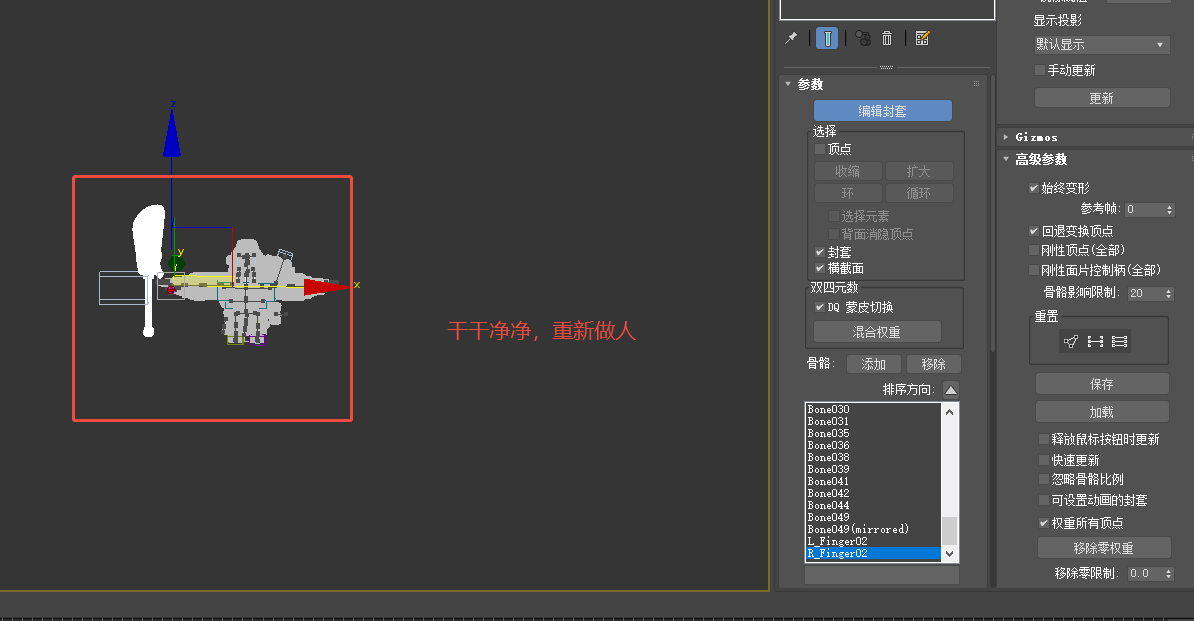
Task: Enable 释放鼠标按钮时更新 checkbox
Action: pos(1044,439)
